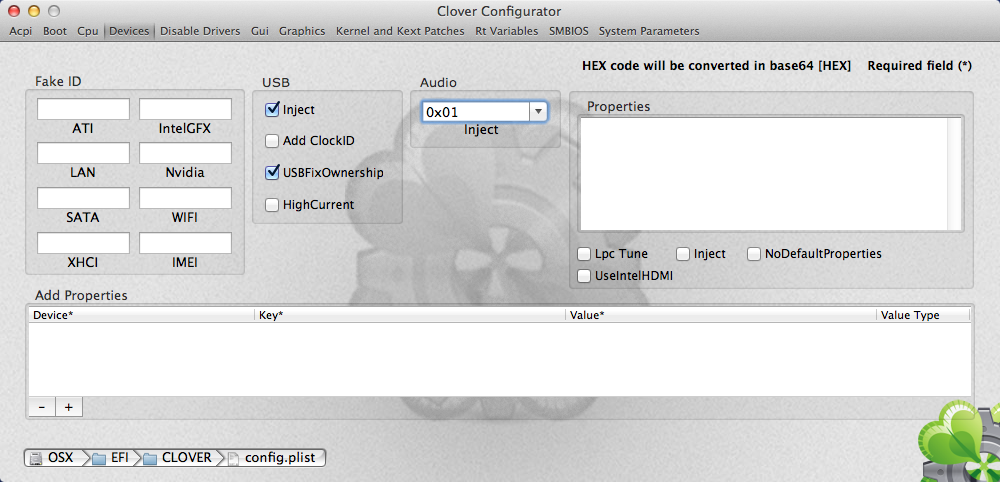1000x482 pixels.
Task: Open the Audio Inject dropdown
Action: pyautogui.click(x=538, y=112)
